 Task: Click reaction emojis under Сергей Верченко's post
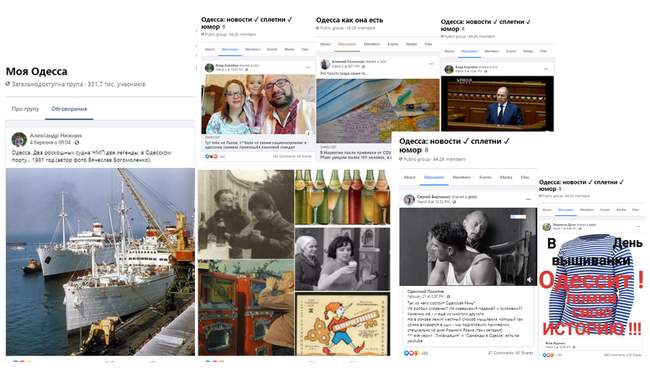point(412,353)
